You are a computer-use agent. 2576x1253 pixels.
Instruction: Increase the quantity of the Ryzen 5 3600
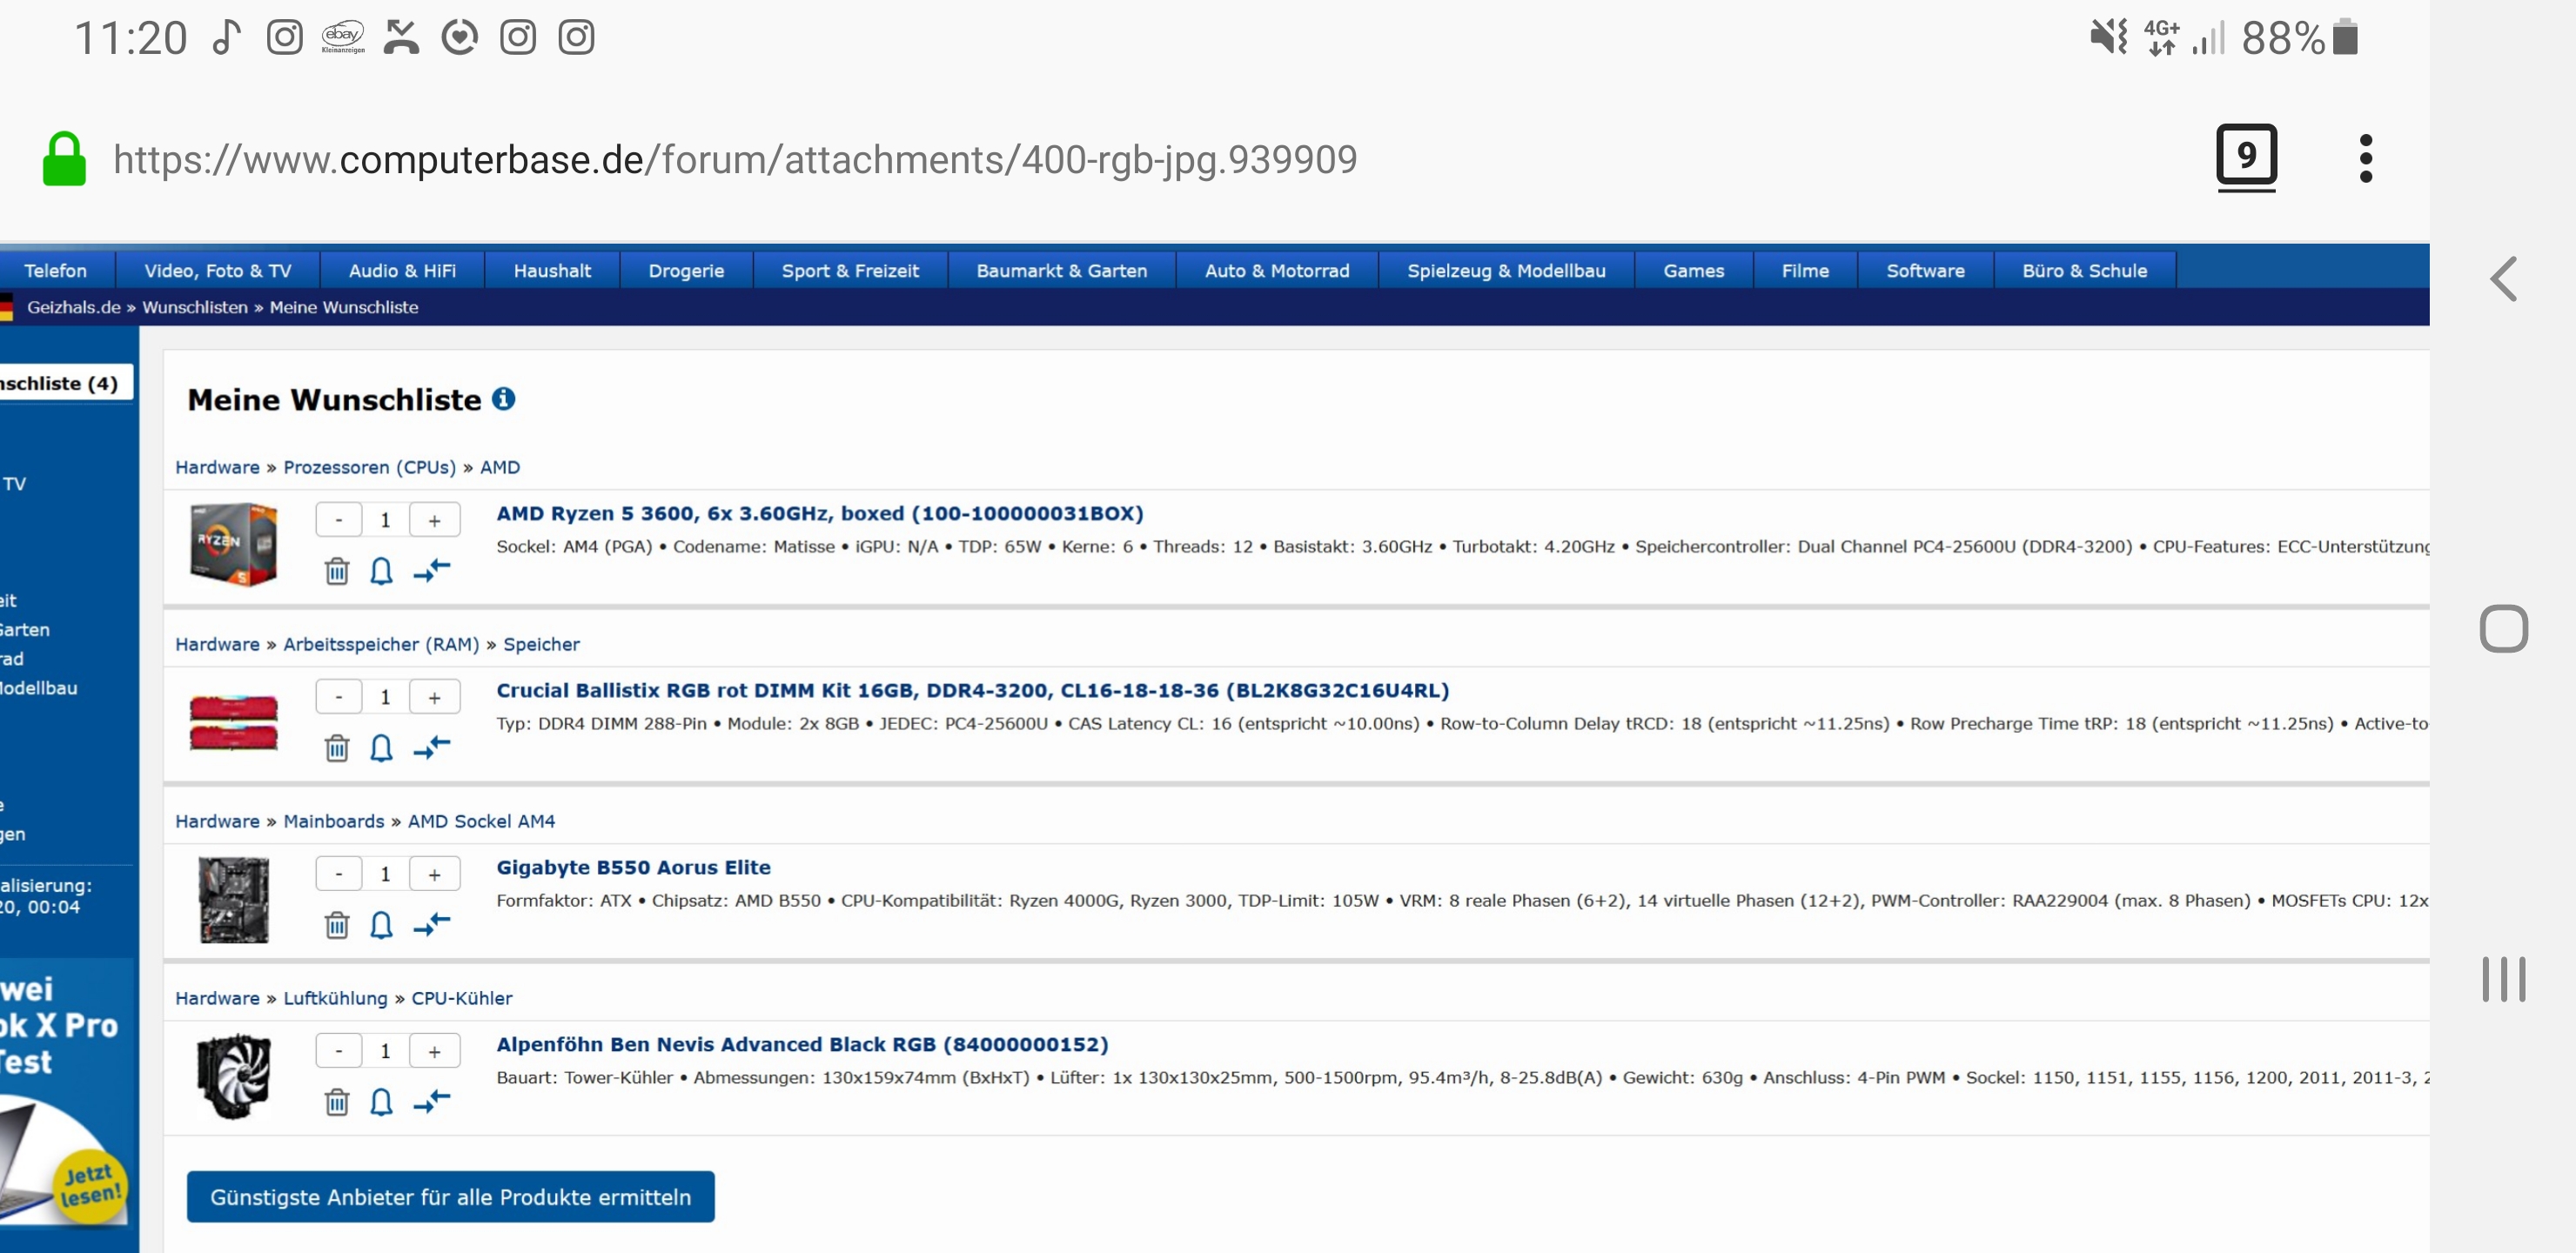click(435, 519)
